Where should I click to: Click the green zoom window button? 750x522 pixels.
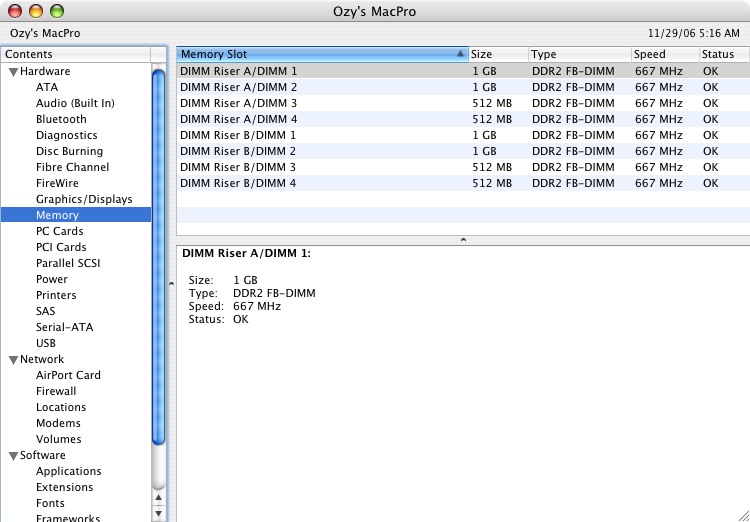coord(57,12)
